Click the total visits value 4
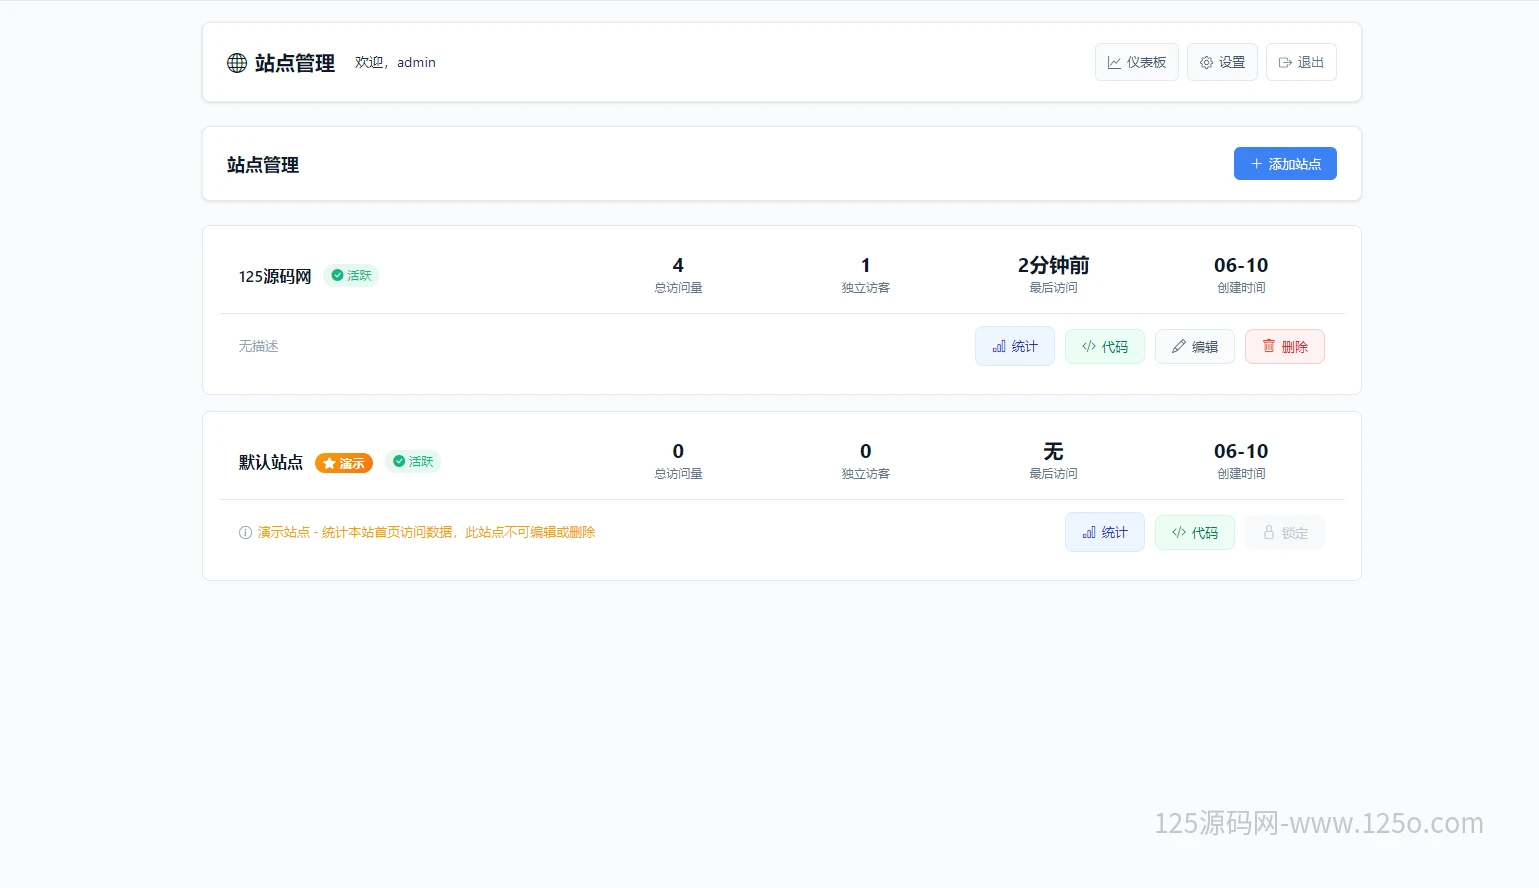This screenshot has width=1539, height=888. pos(678,265)
